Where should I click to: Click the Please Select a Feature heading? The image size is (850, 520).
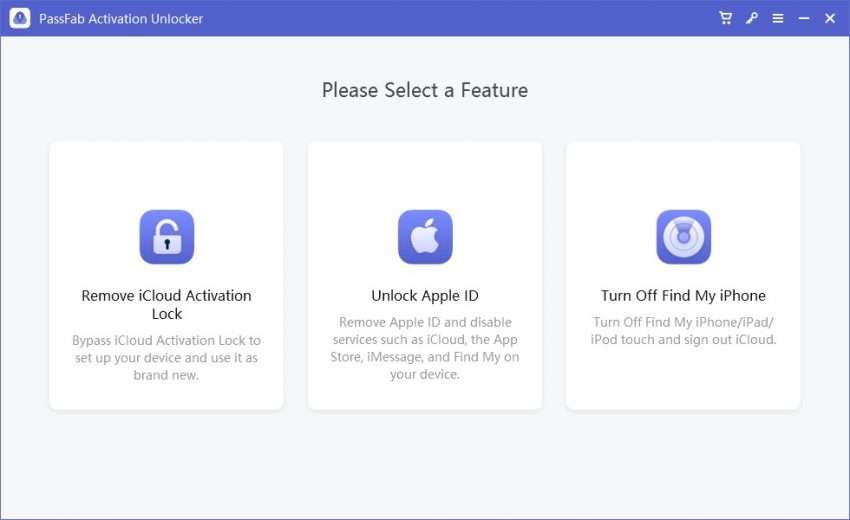(425, 90)
